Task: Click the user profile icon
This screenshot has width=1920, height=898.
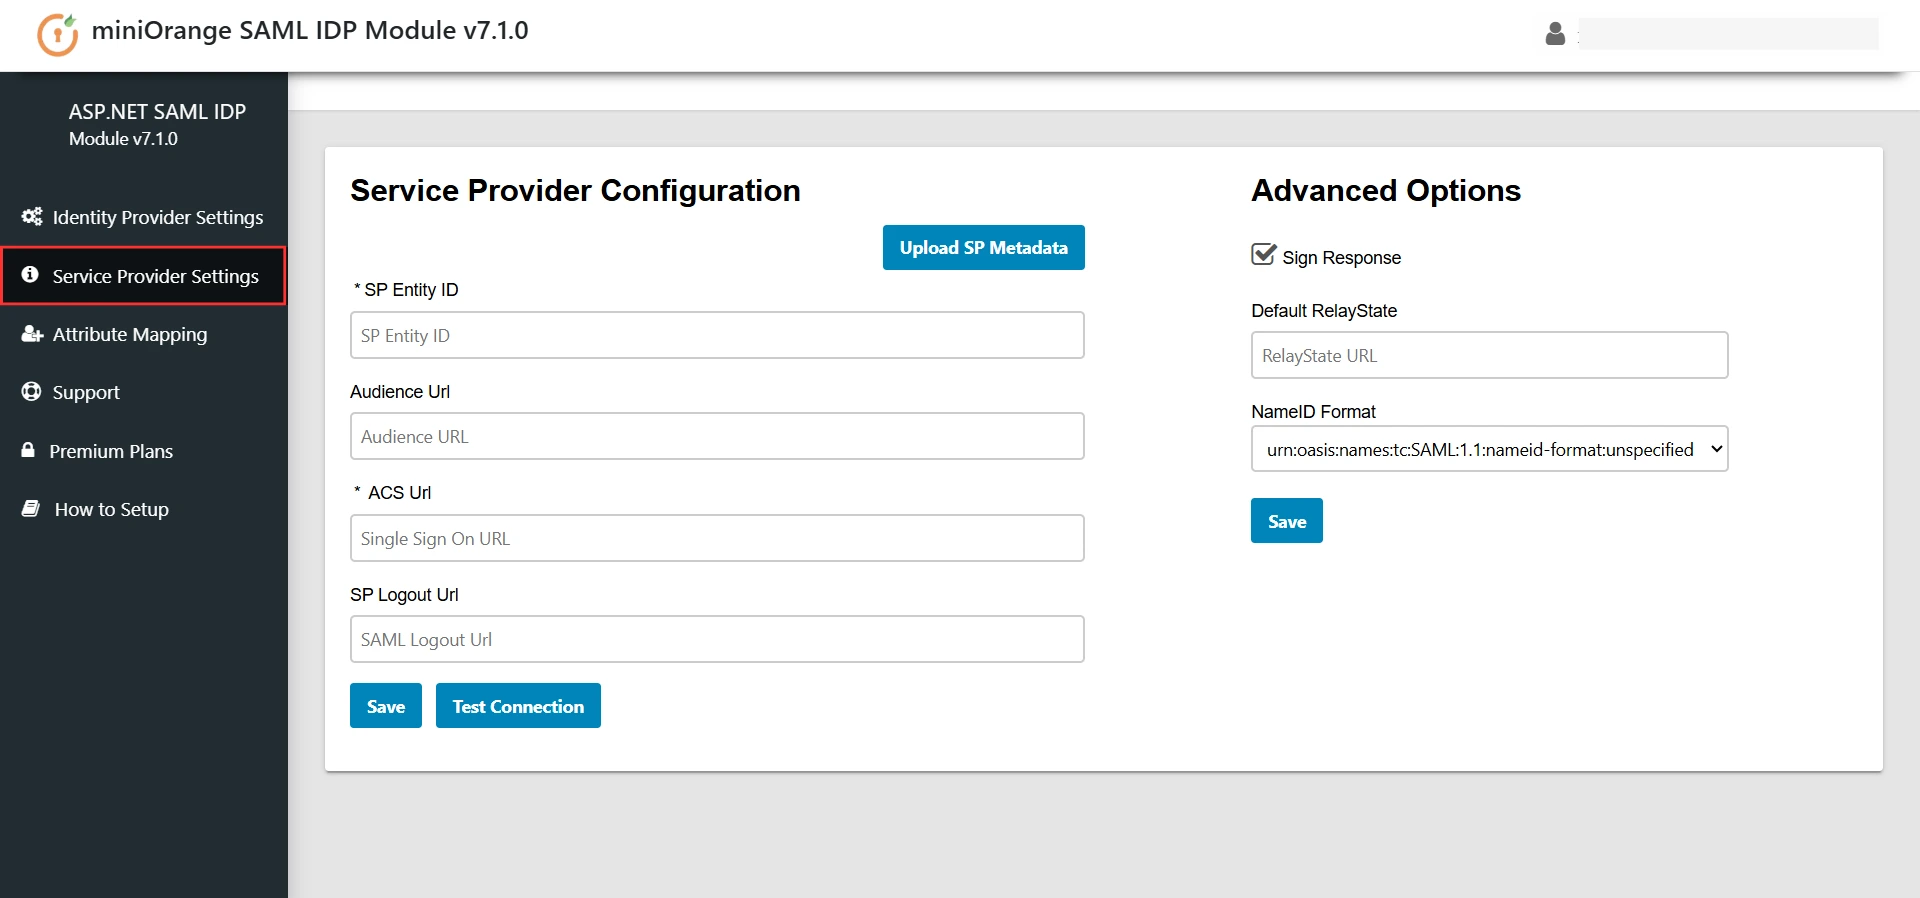Action: (1555, 34)
